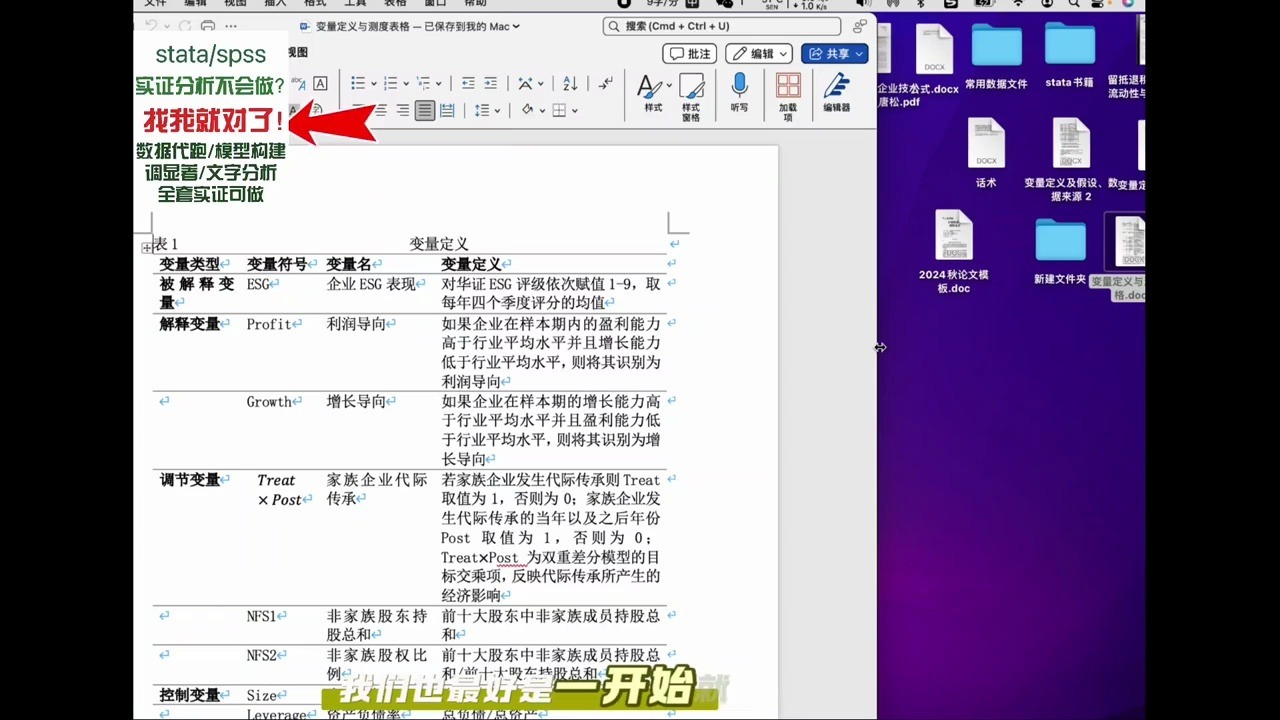Toggle the character border A button
1280x720 pixels.
[x=320, y=84]
